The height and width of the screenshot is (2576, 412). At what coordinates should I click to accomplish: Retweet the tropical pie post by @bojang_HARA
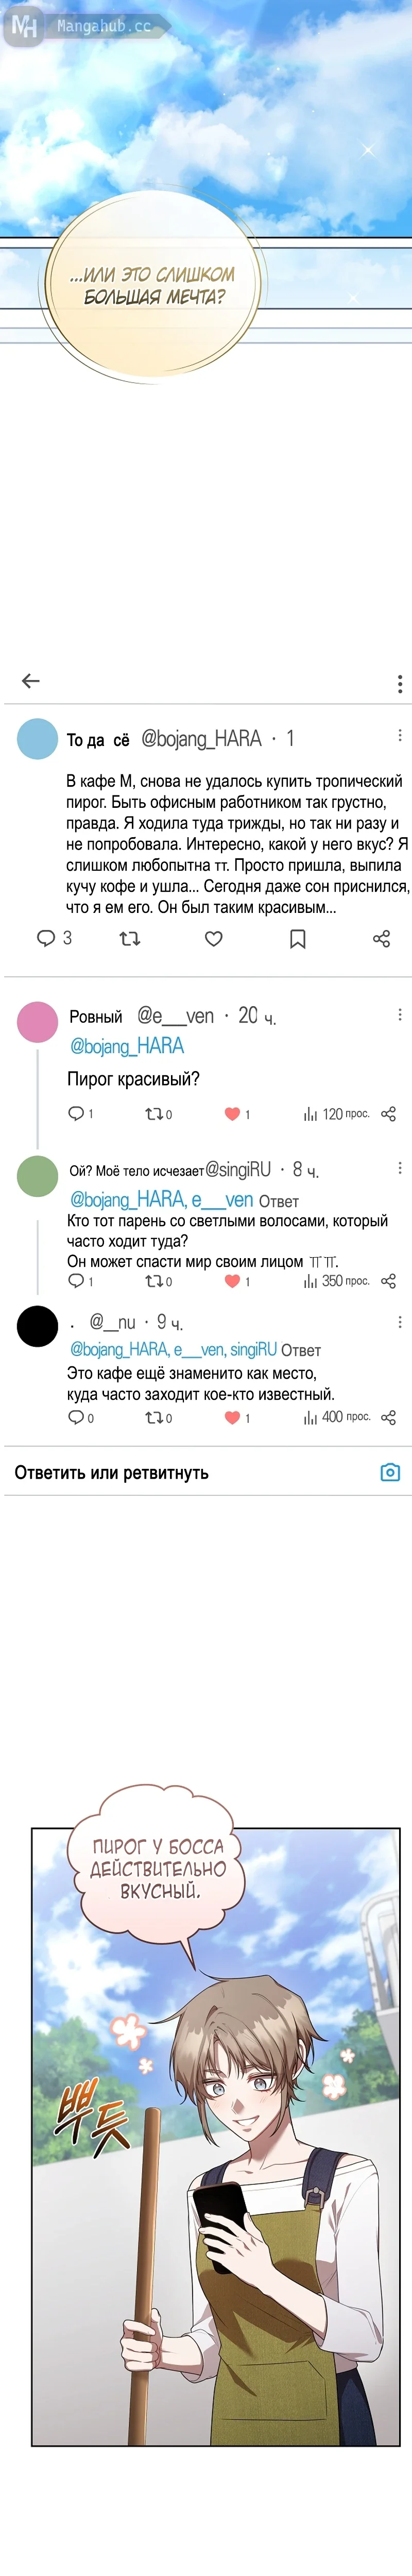(x=130, y=939)
